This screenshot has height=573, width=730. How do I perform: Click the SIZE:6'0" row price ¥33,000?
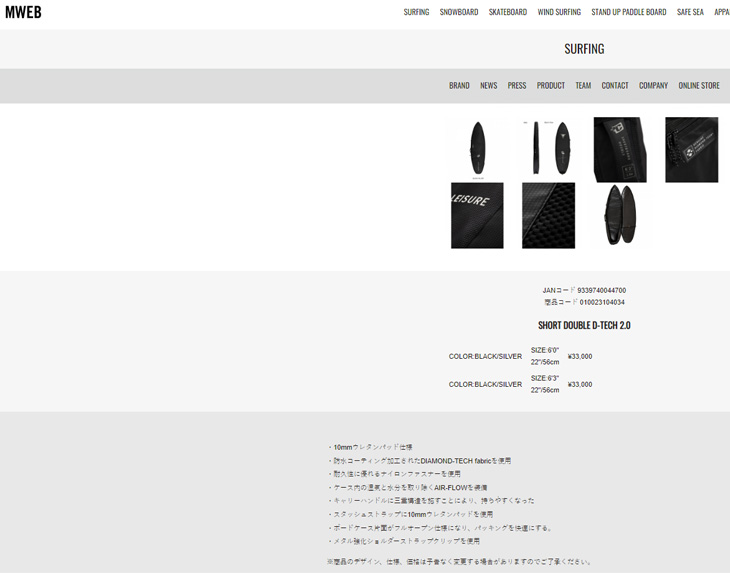click(580, 356)
